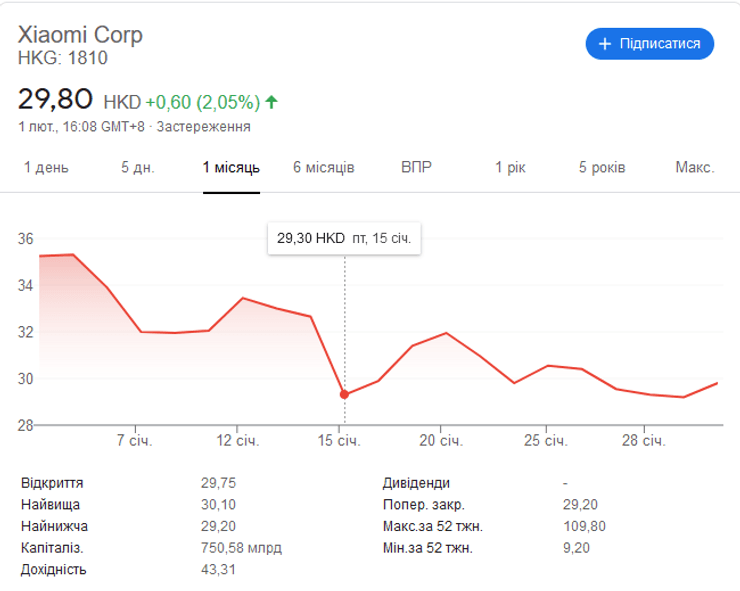Select the 5 дн. time range tab
740x591 pixels.
[138, 167]
